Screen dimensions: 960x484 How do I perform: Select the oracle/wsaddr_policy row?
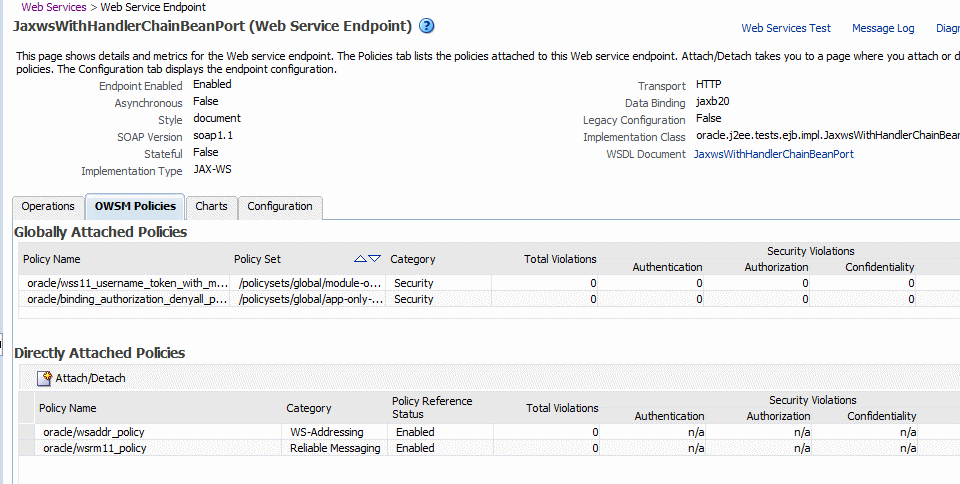tap(94, 432)
